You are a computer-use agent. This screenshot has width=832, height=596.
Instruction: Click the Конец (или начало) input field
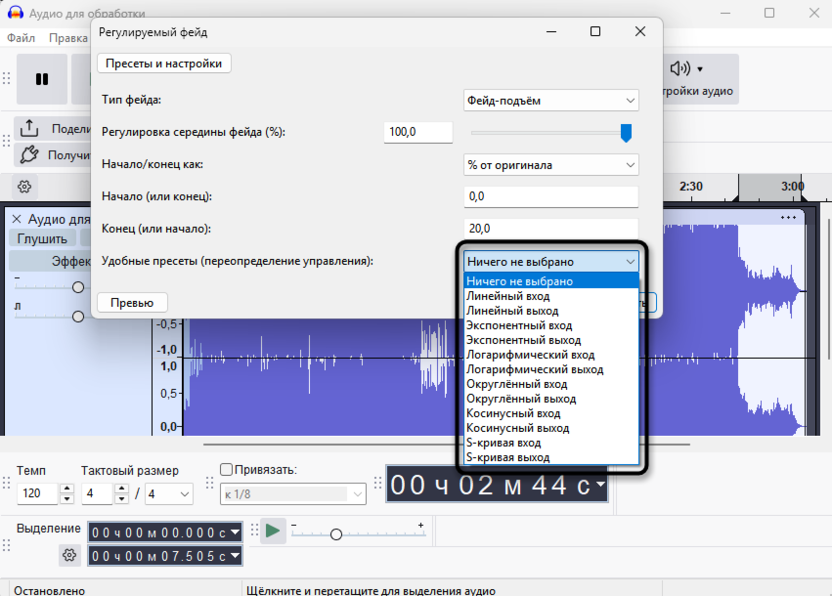pyautogui.click(x=551, y=229)
